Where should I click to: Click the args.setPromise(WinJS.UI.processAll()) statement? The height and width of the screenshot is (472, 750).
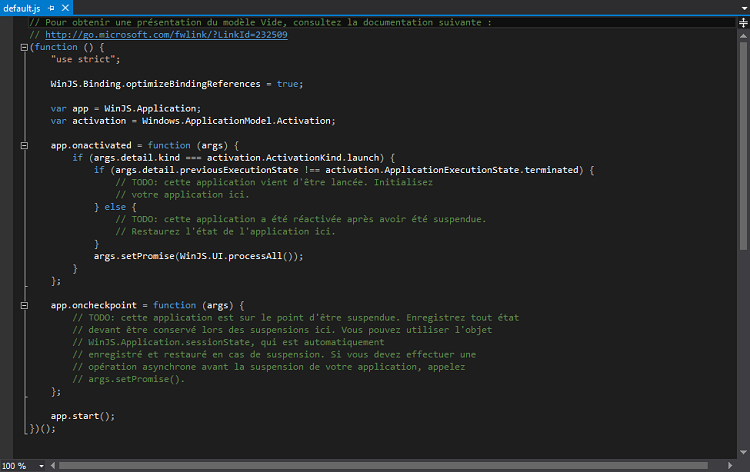click(x=197, y=256)
